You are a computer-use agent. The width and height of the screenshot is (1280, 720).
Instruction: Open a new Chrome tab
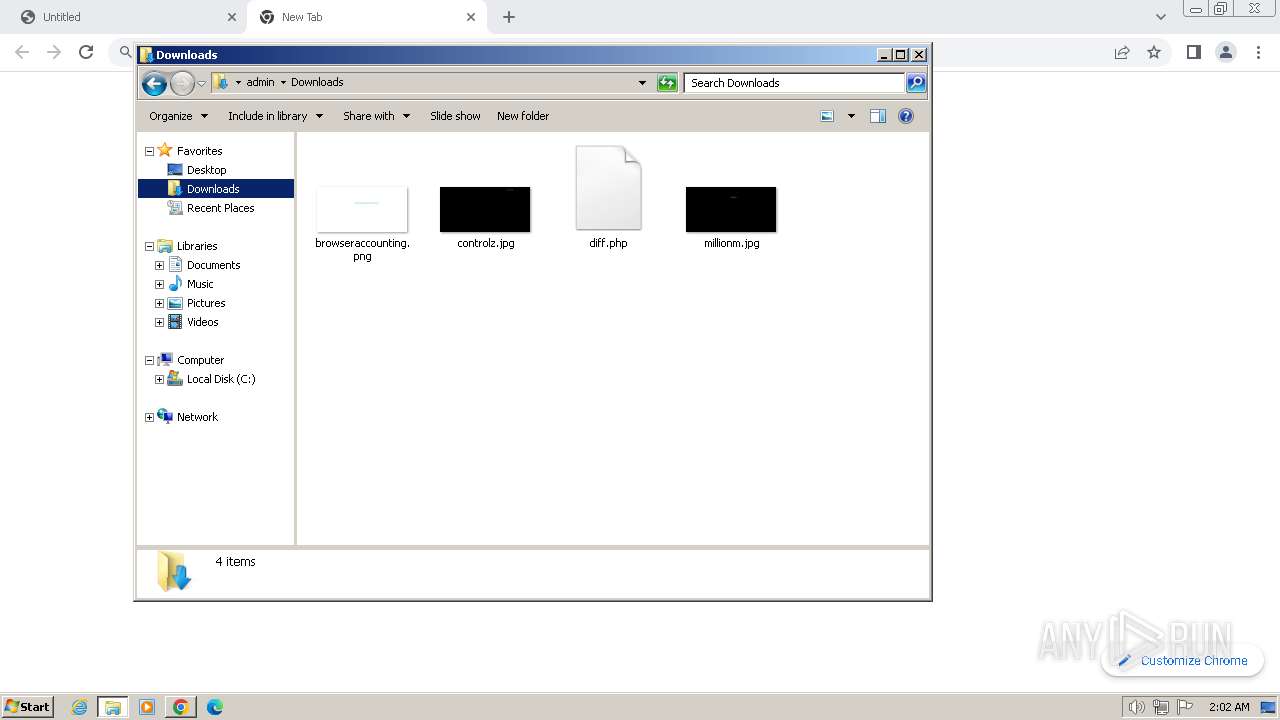click(509, 17)
